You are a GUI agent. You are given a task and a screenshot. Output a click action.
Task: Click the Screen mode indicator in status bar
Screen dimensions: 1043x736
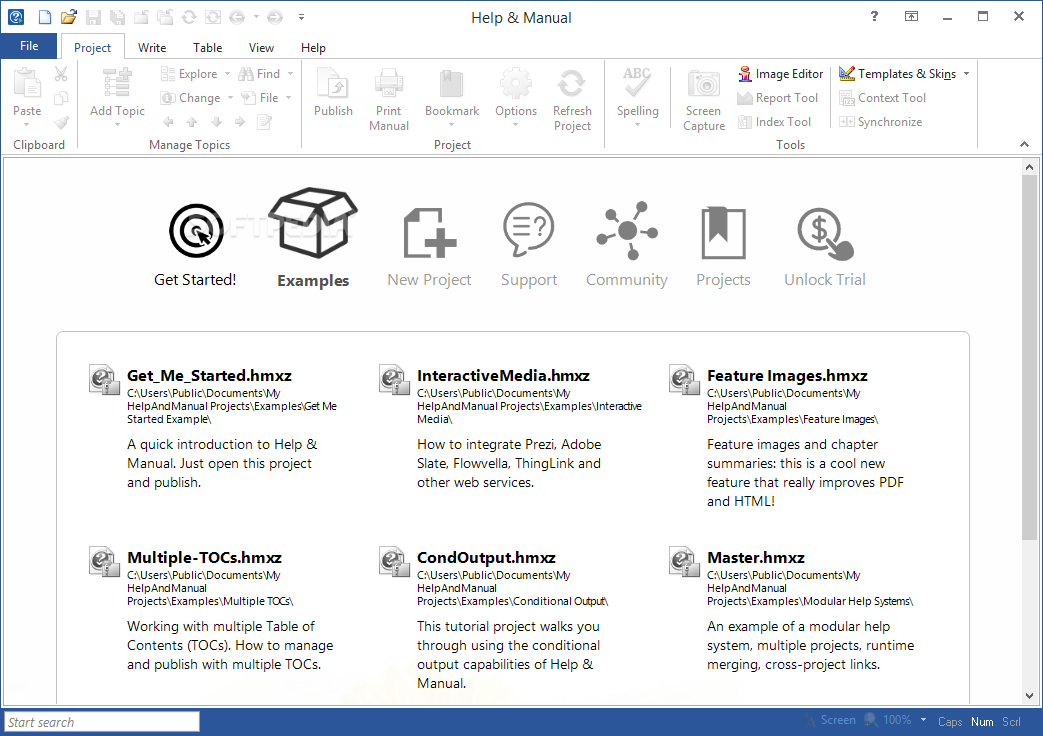pos(830,720)
